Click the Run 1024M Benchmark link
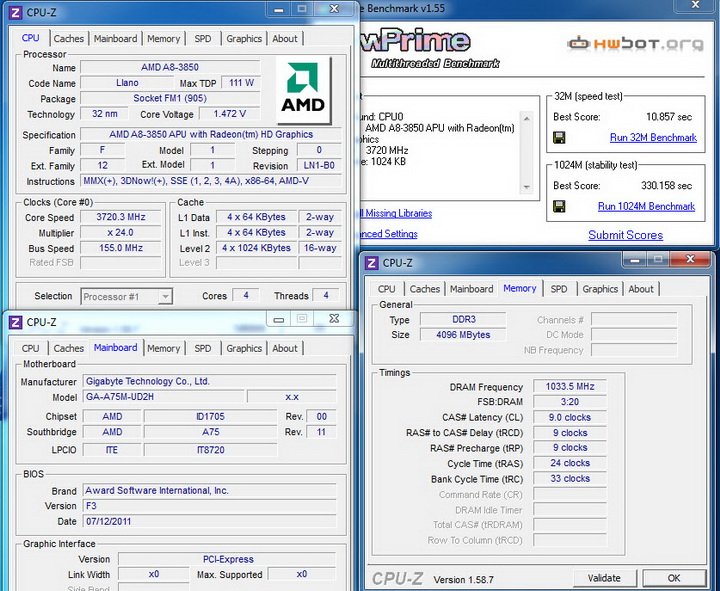 click(x=647, y=206)
